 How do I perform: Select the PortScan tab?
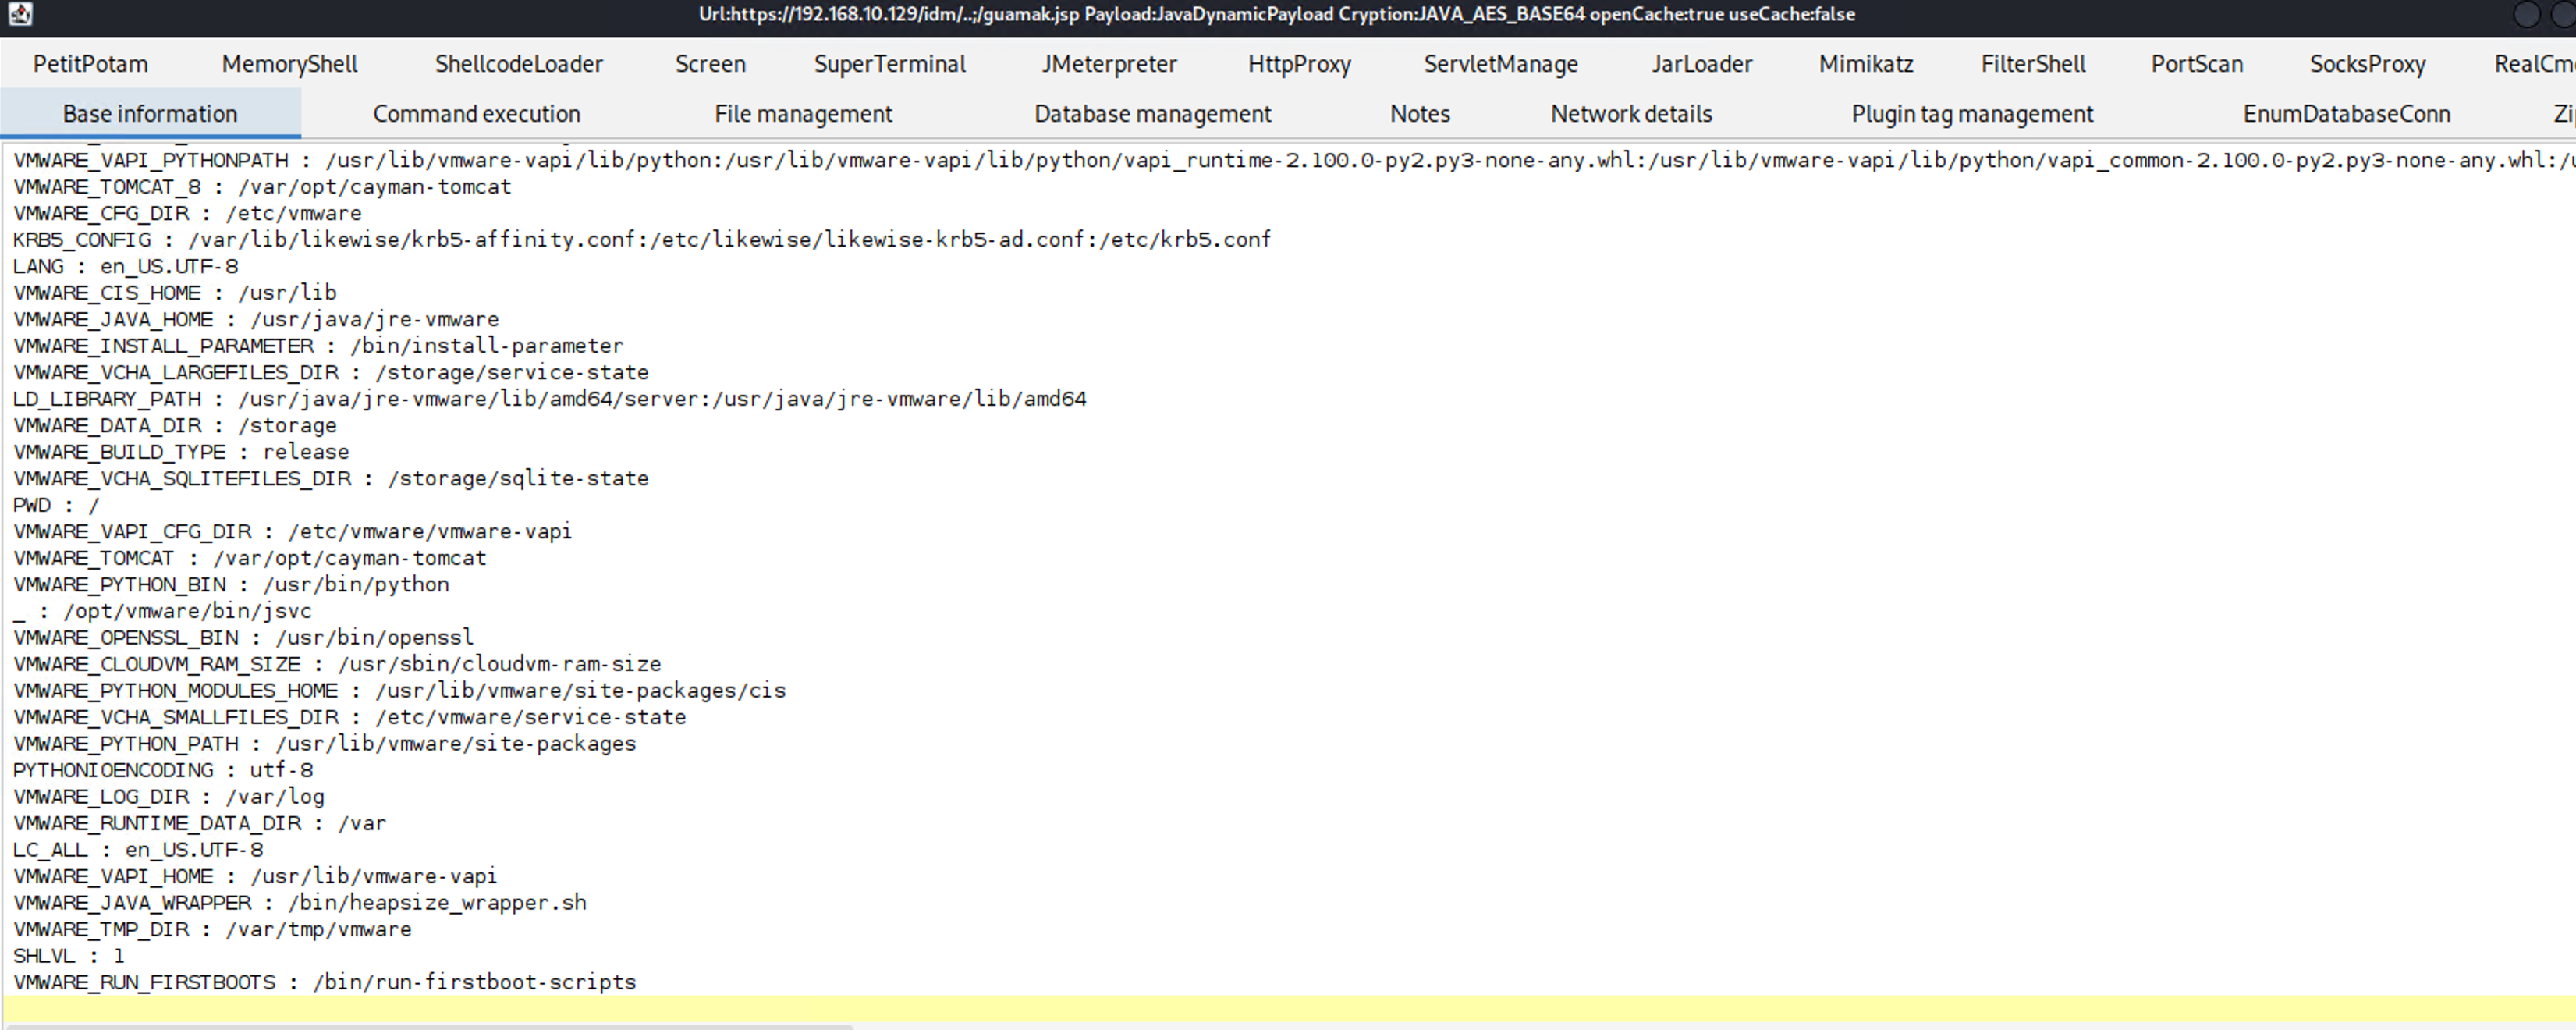(x=2196, y=64)
